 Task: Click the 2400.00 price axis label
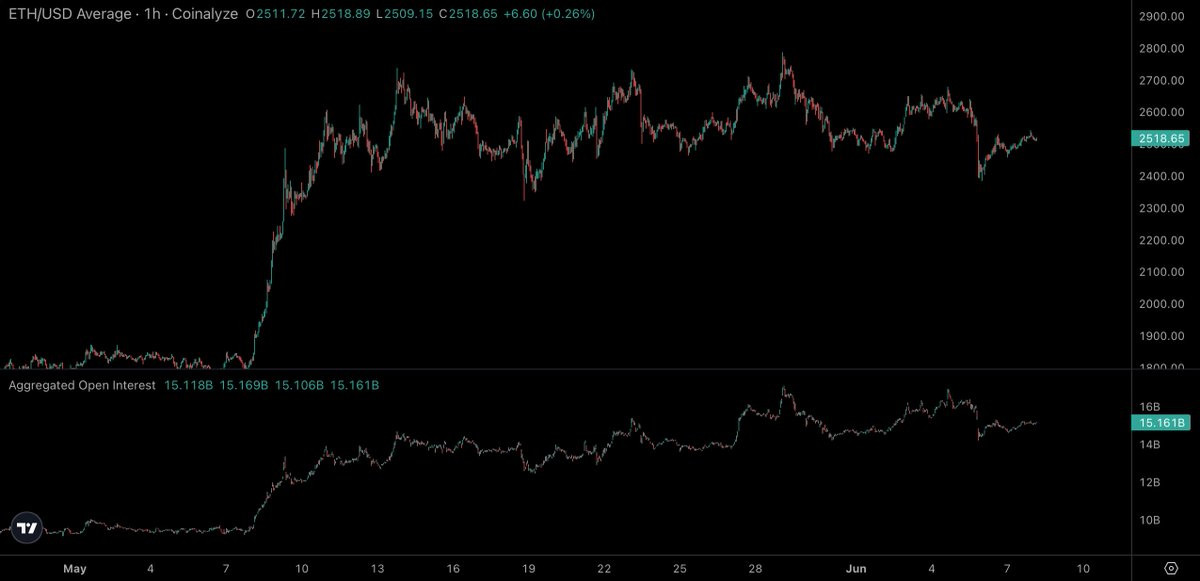click(1160, 176)
